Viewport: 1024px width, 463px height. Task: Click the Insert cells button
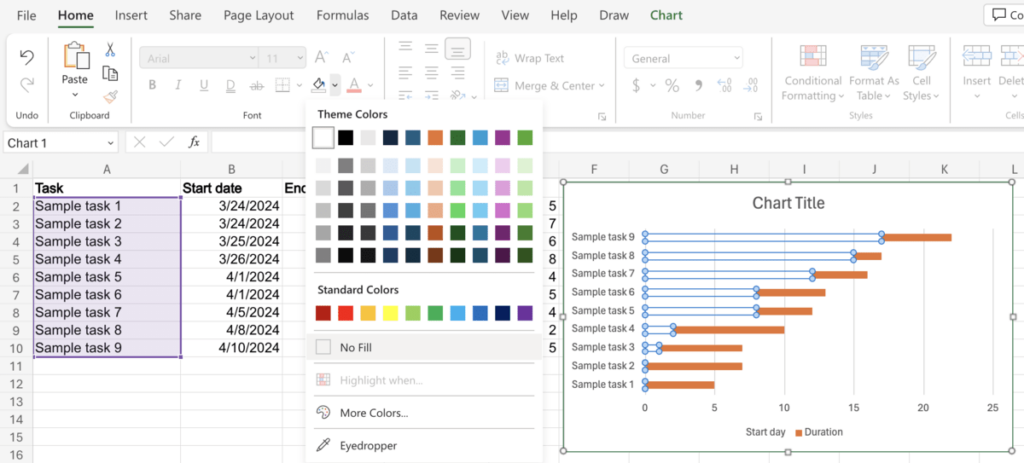click(977, 72)
